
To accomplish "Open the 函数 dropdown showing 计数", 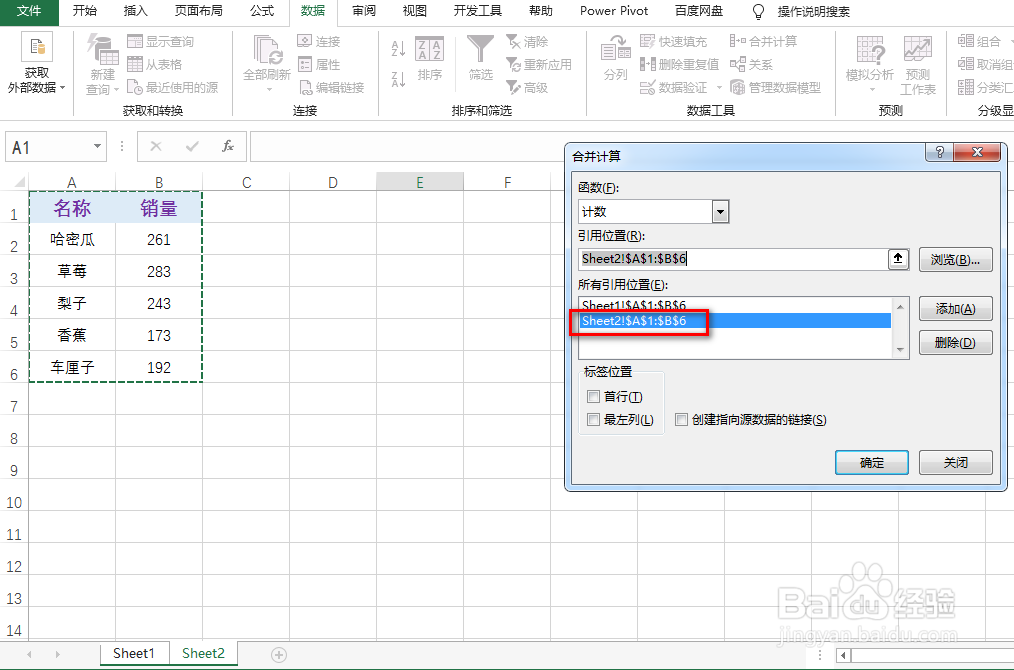I will [721, 212].
